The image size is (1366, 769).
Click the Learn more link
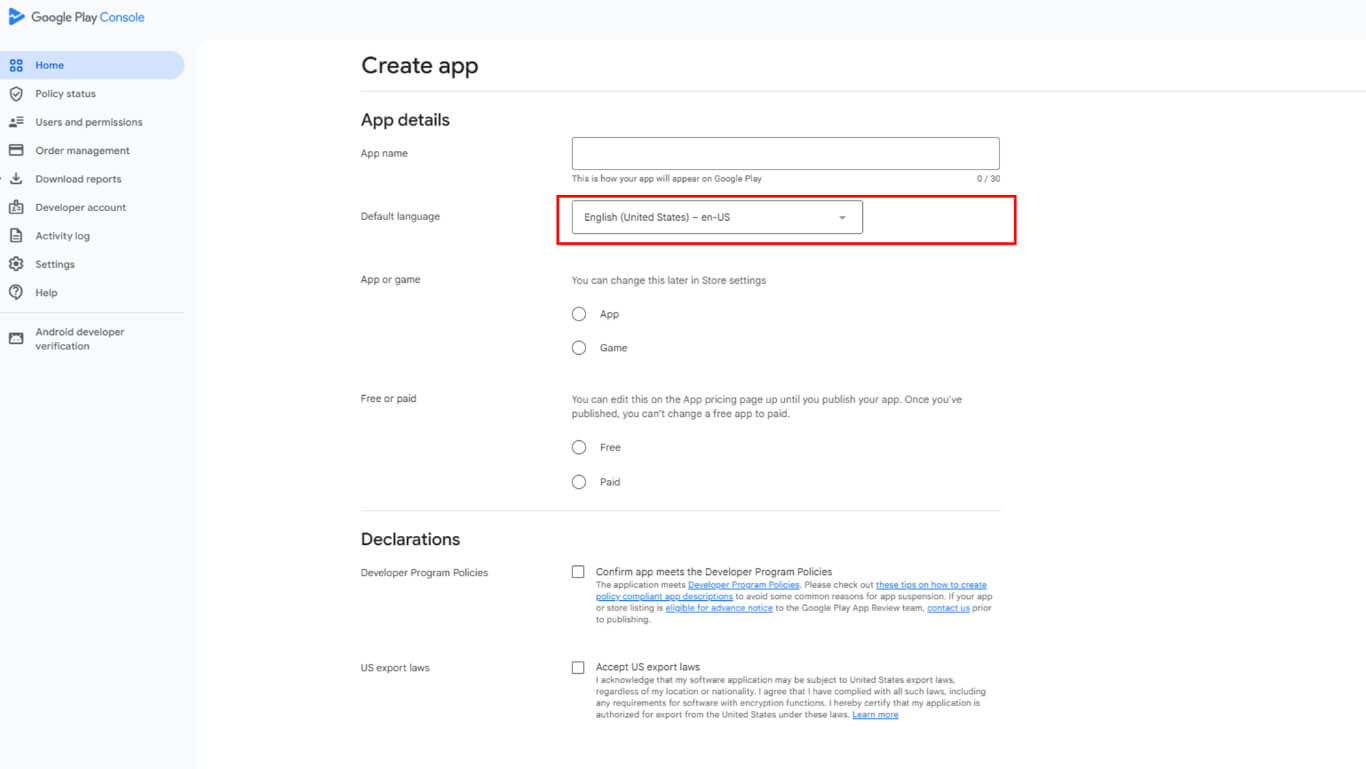point(875,715)
